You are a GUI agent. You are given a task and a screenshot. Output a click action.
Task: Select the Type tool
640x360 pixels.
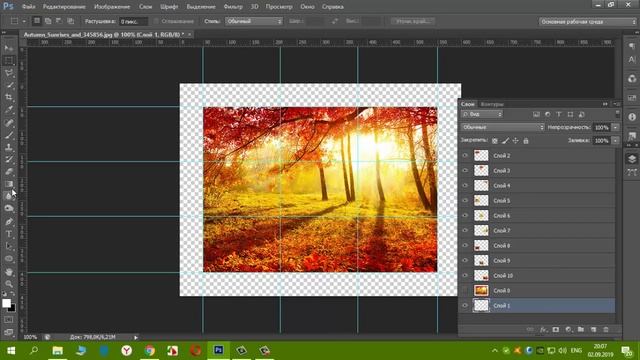tap(9, 234)
